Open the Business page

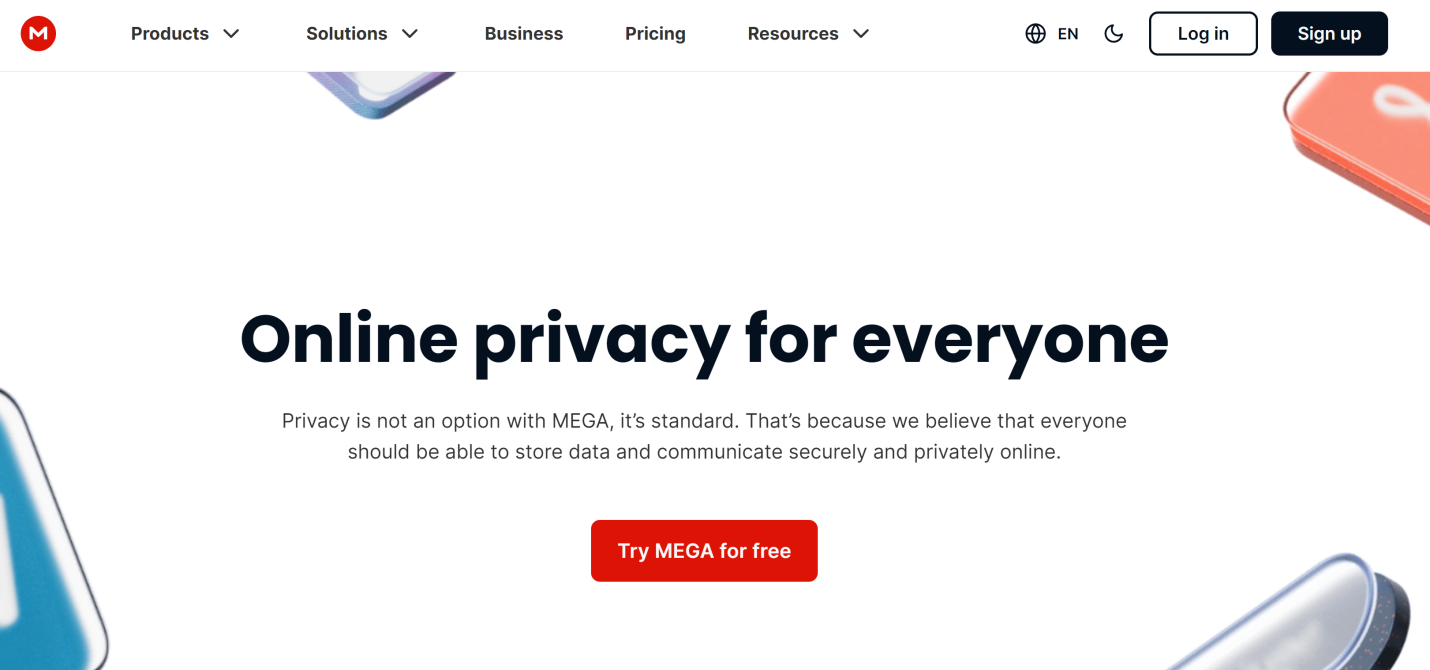click(x=523, y=34)
